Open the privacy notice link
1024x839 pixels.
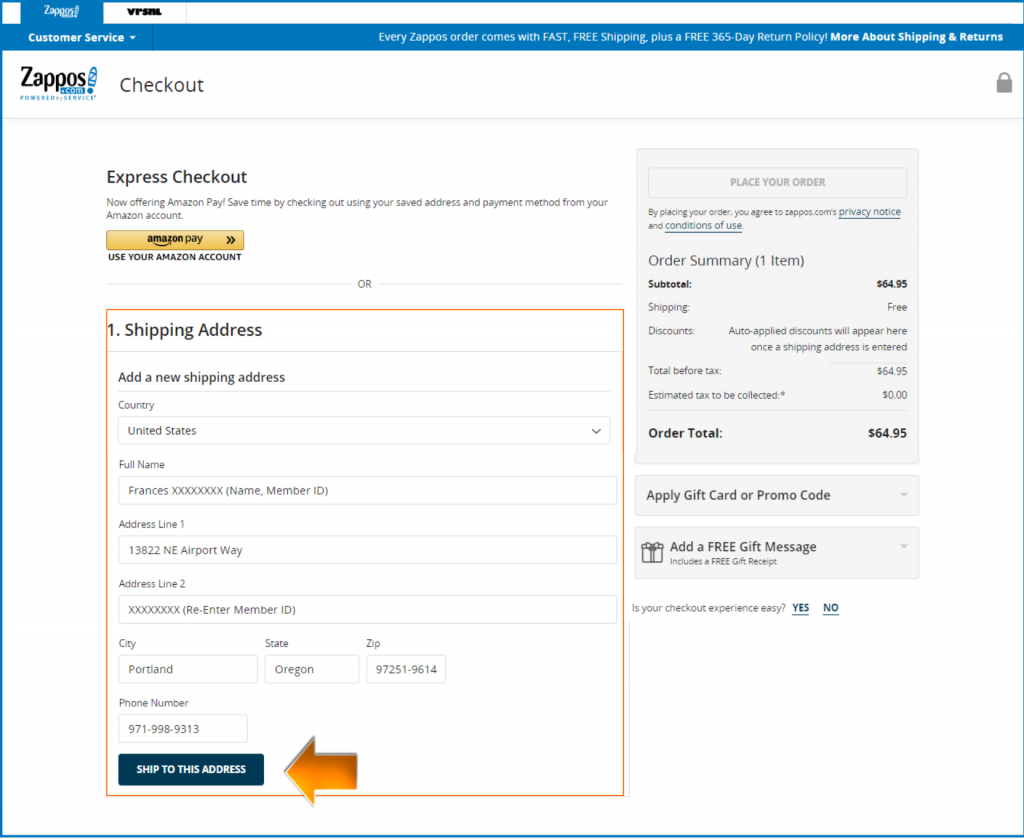click(x=869, y=212)
